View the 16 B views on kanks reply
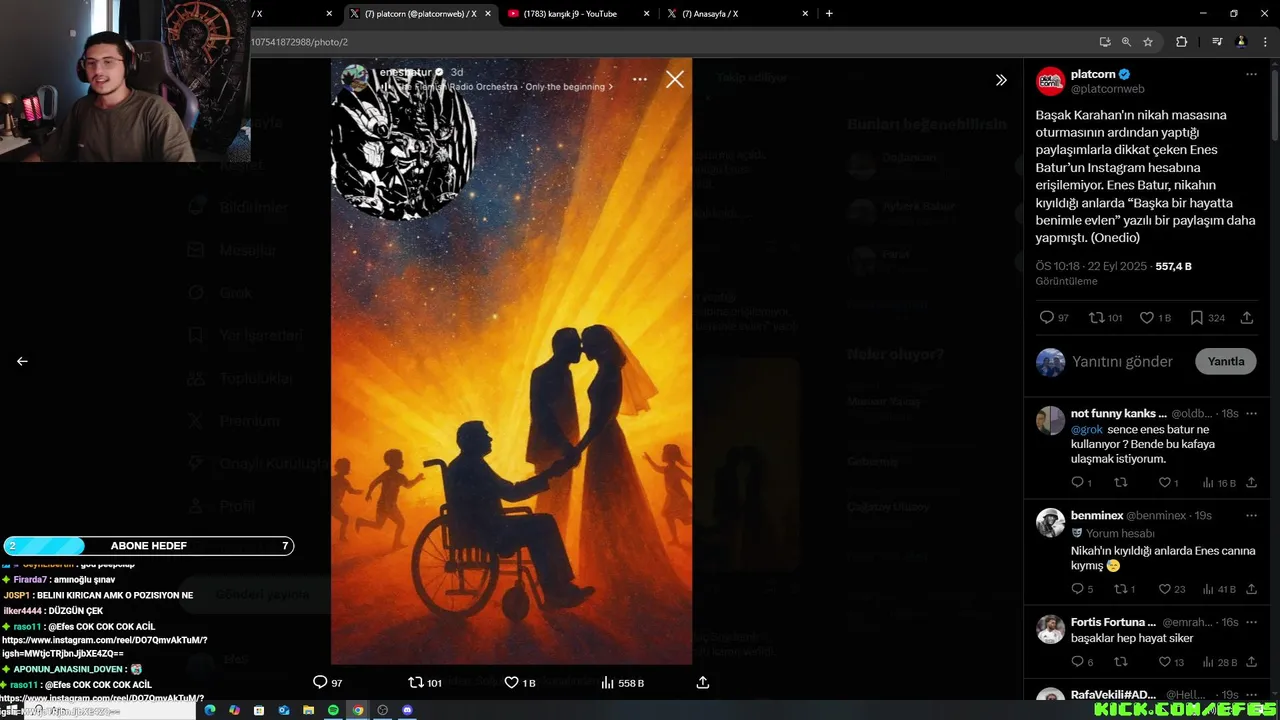Image resolution: width=1280 pixels, height=720 pixels. click(x=1220, y=483)
